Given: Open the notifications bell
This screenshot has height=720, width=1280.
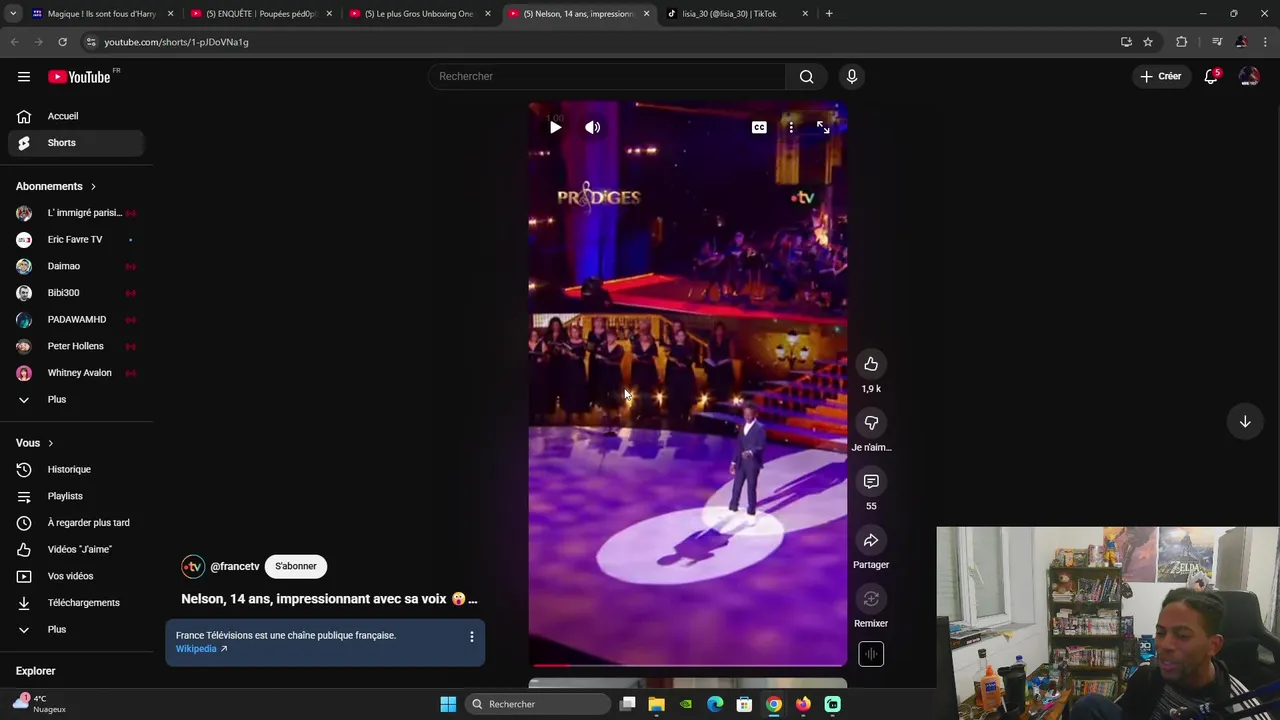Looking at the screenshot, I should click(x=1211, y=76).
